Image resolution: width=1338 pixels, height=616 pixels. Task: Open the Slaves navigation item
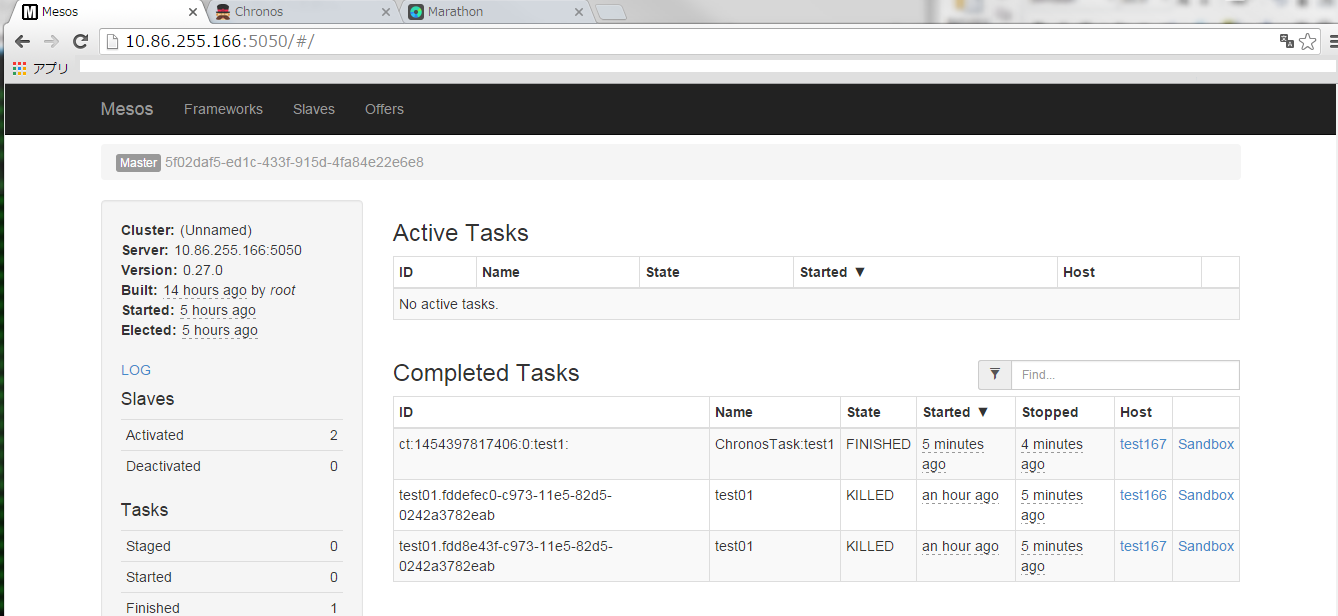click(x=314, y=109)
